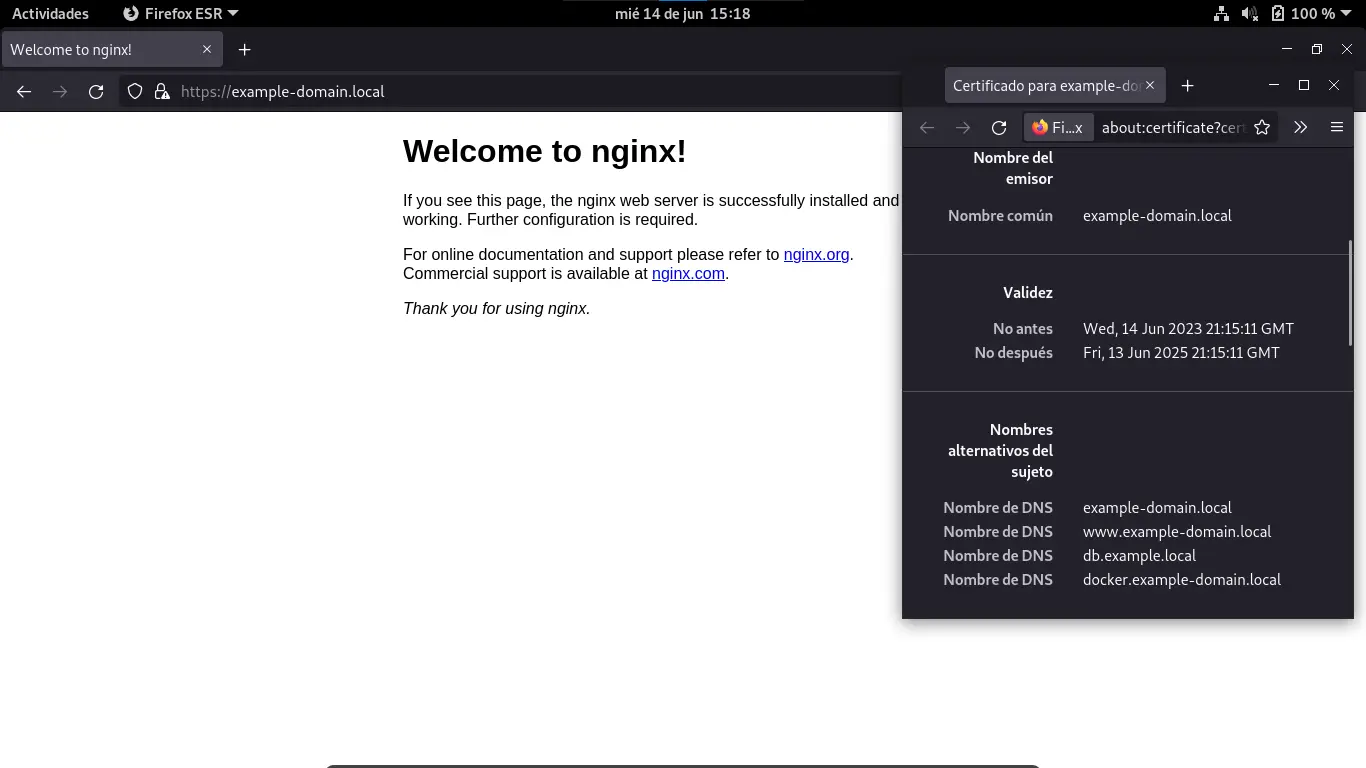Click the about:certificate address field
Image resolution: width=1366 pixels, height=768 pixels.
pos(1173,127)
